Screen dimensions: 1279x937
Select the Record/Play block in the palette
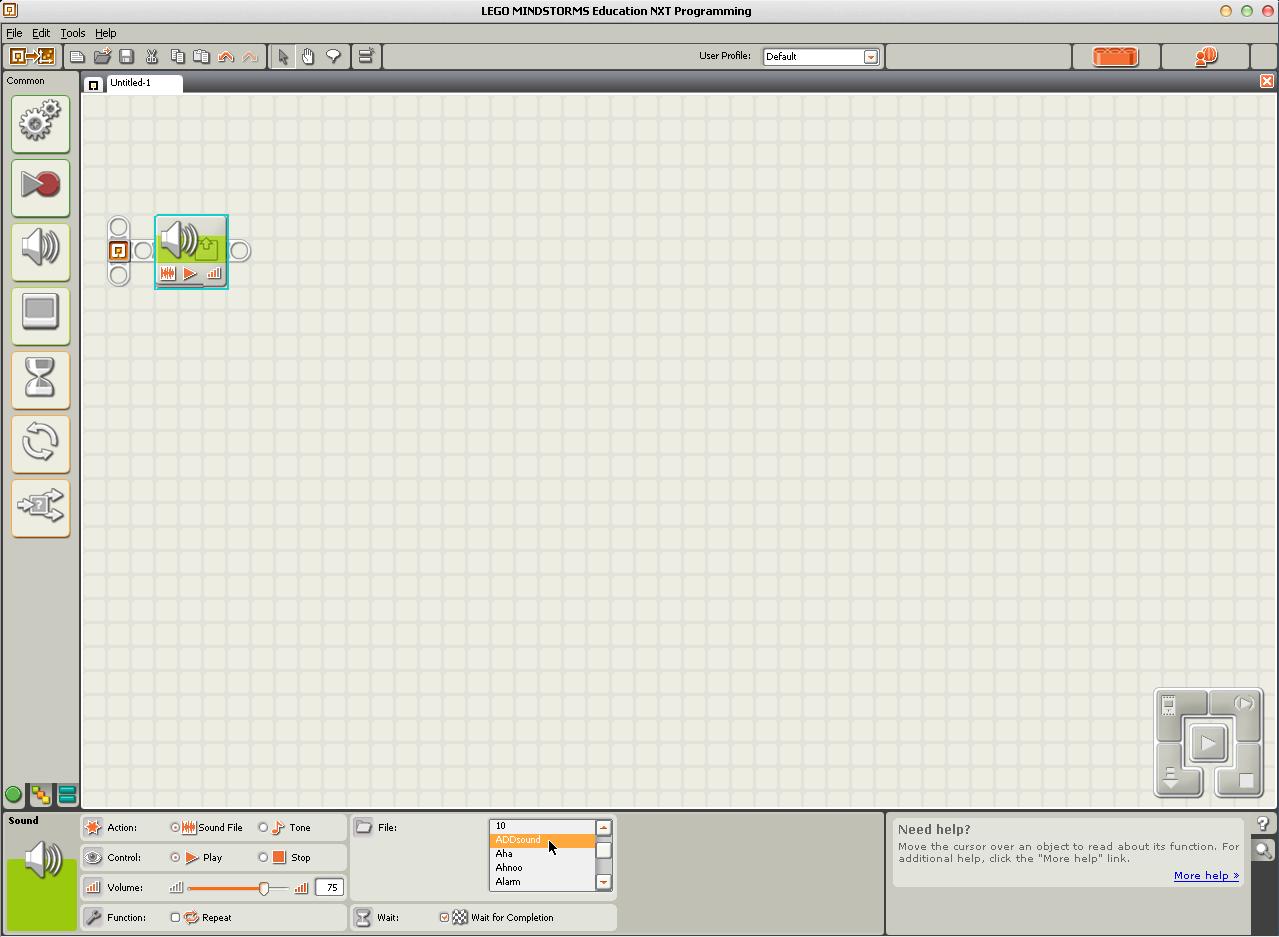coord(40,187)
